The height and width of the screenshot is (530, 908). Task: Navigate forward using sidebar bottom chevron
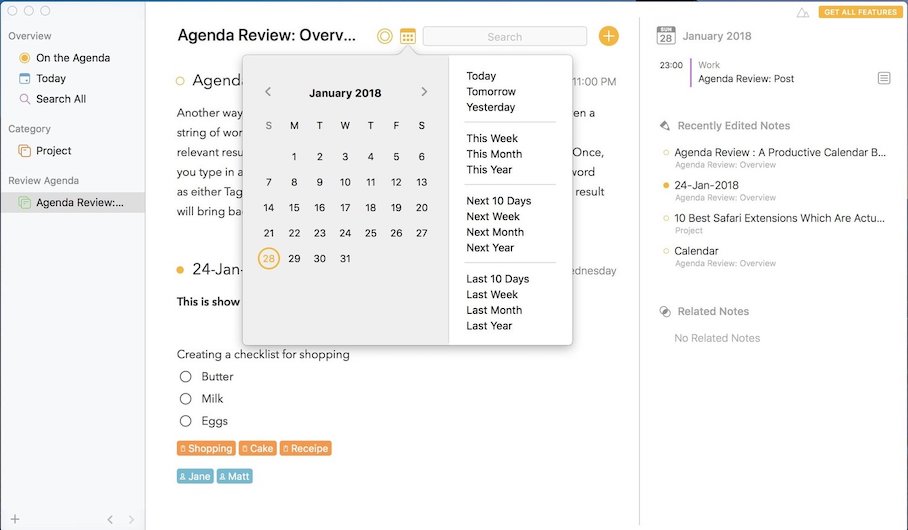(131, 519)
